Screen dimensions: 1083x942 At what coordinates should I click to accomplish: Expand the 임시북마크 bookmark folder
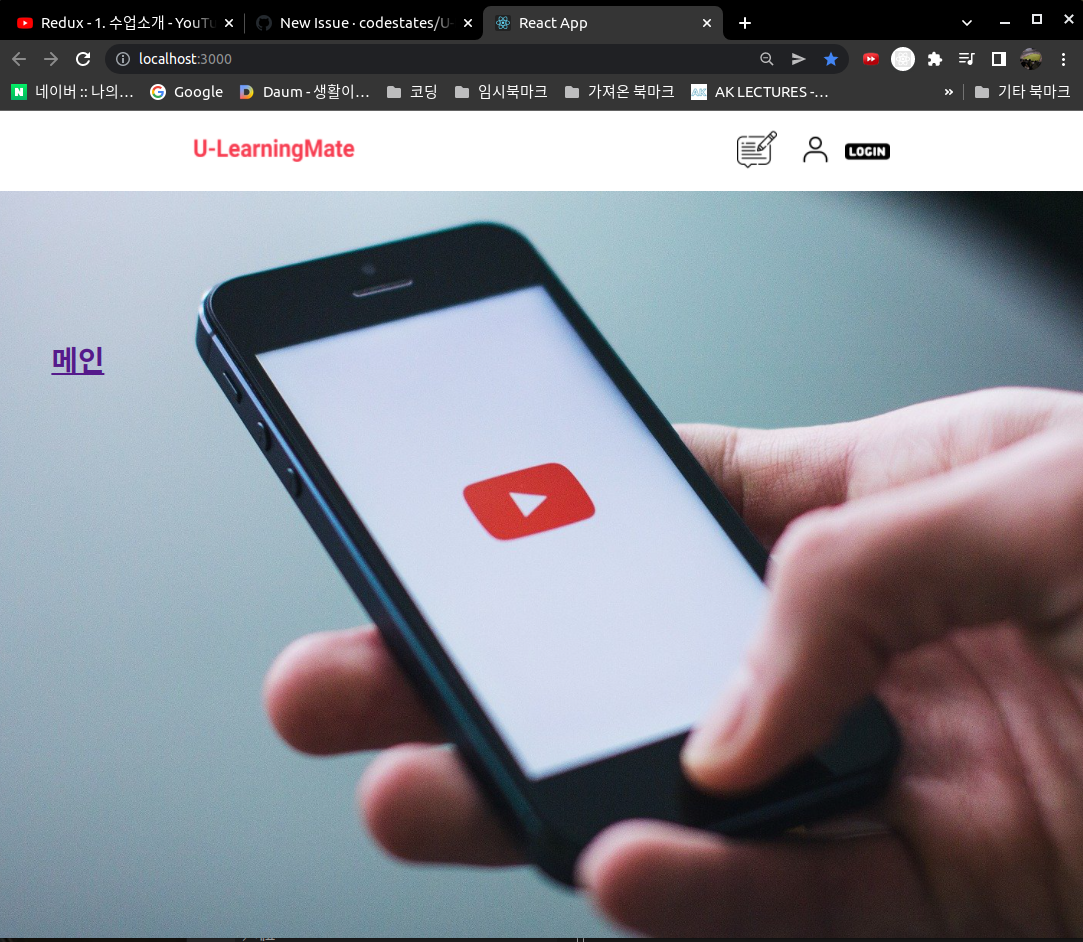pyautogui.click(x=501, y=92)
